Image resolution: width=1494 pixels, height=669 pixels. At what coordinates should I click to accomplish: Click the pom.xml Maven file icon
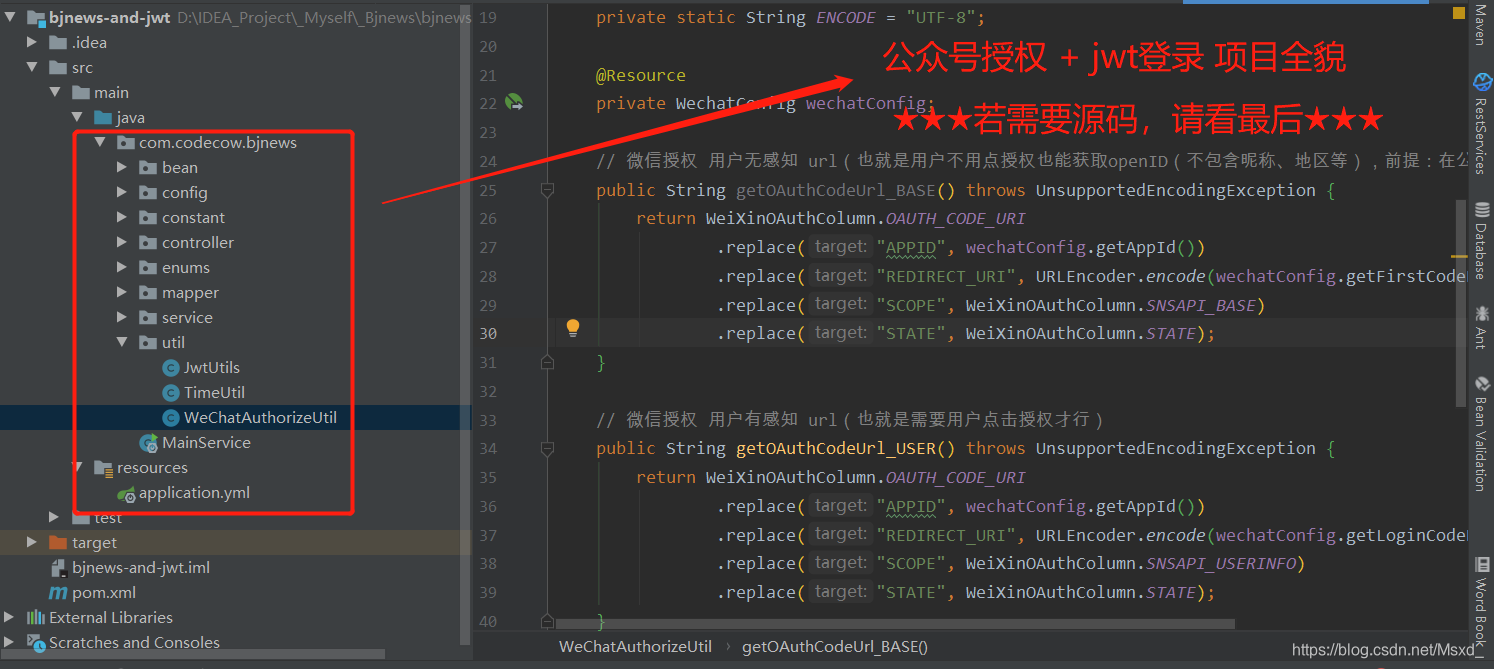(59, 593)
